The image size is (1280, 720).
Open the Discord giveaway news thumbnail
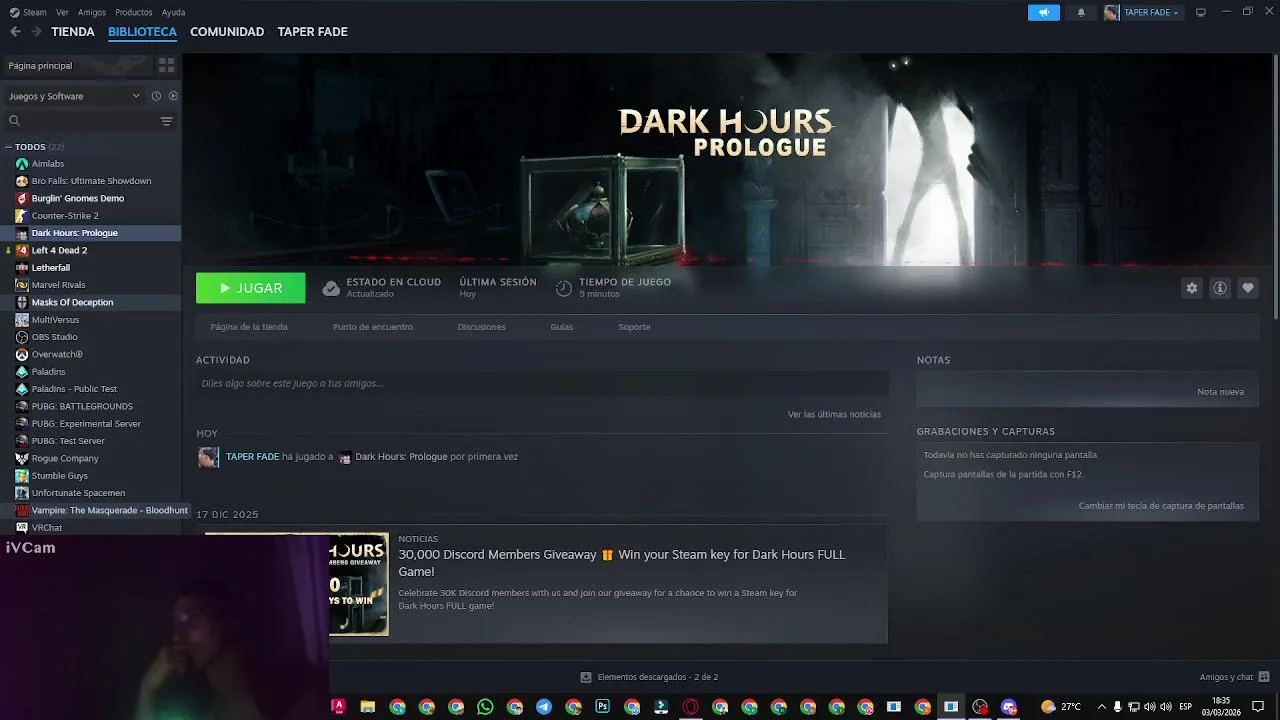click(x=359, y=584)
